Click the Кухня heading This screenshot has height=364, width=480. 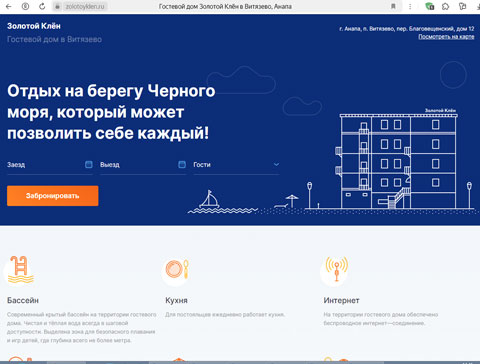click(x=176, y=300)
